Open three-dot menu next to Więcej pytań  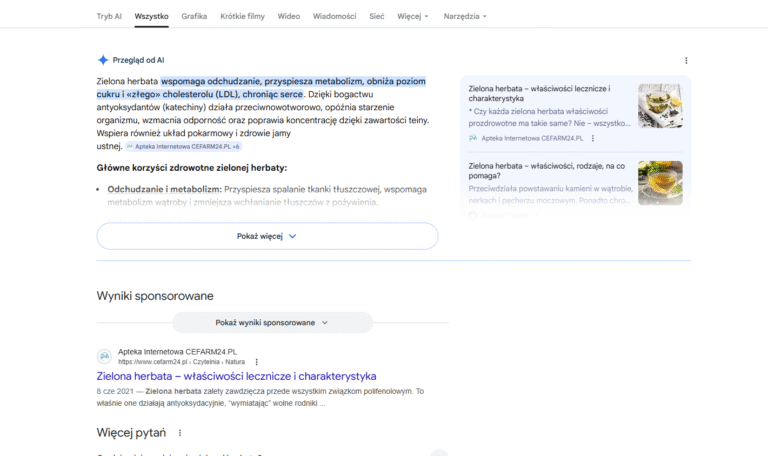point(180,433)
